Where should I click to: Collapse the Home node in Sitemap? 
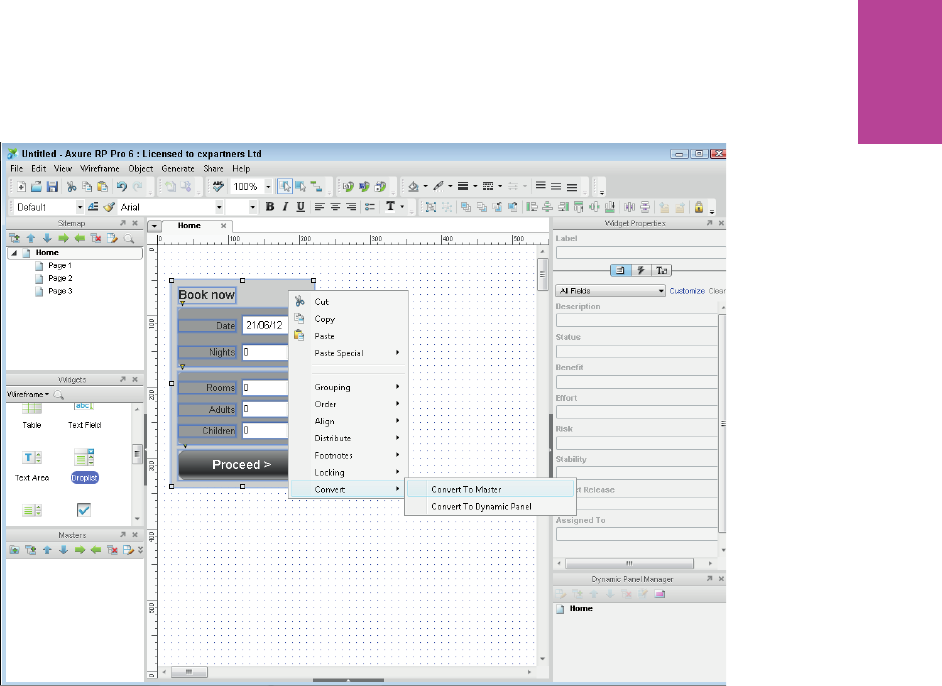[13, 253]
